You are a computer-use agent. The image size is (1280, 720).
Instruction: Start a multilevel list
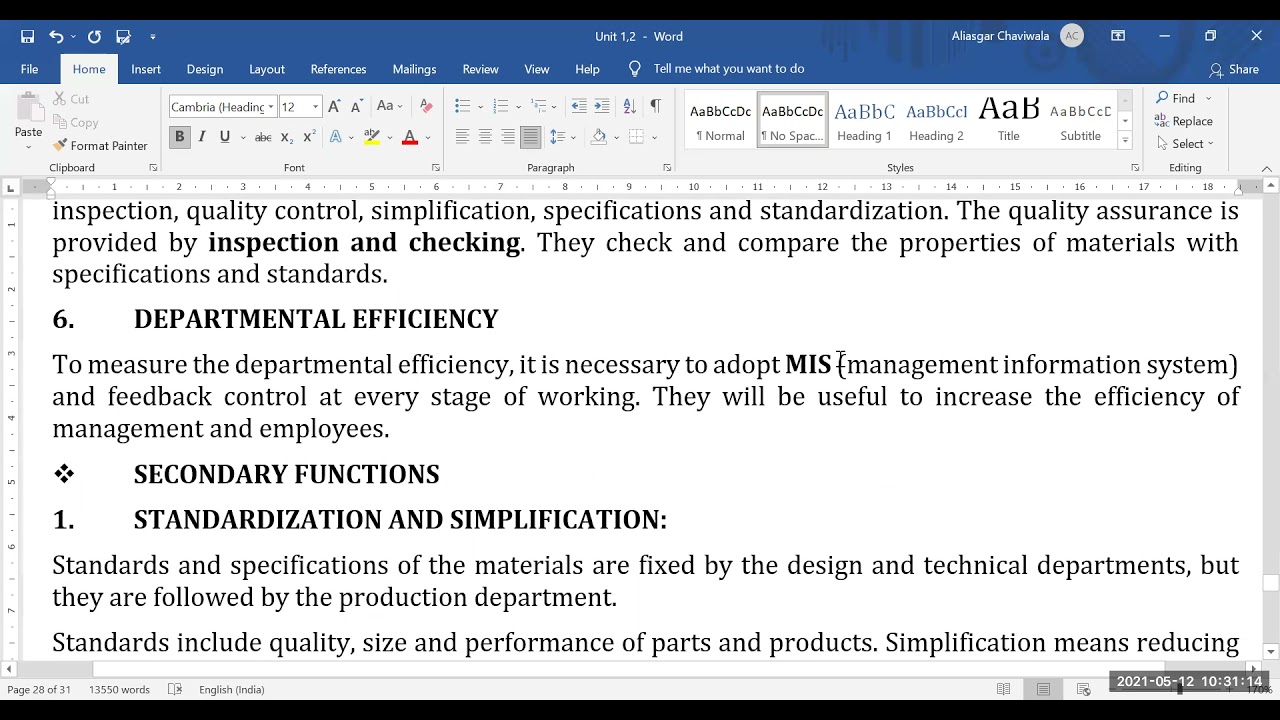pos(539,106)
